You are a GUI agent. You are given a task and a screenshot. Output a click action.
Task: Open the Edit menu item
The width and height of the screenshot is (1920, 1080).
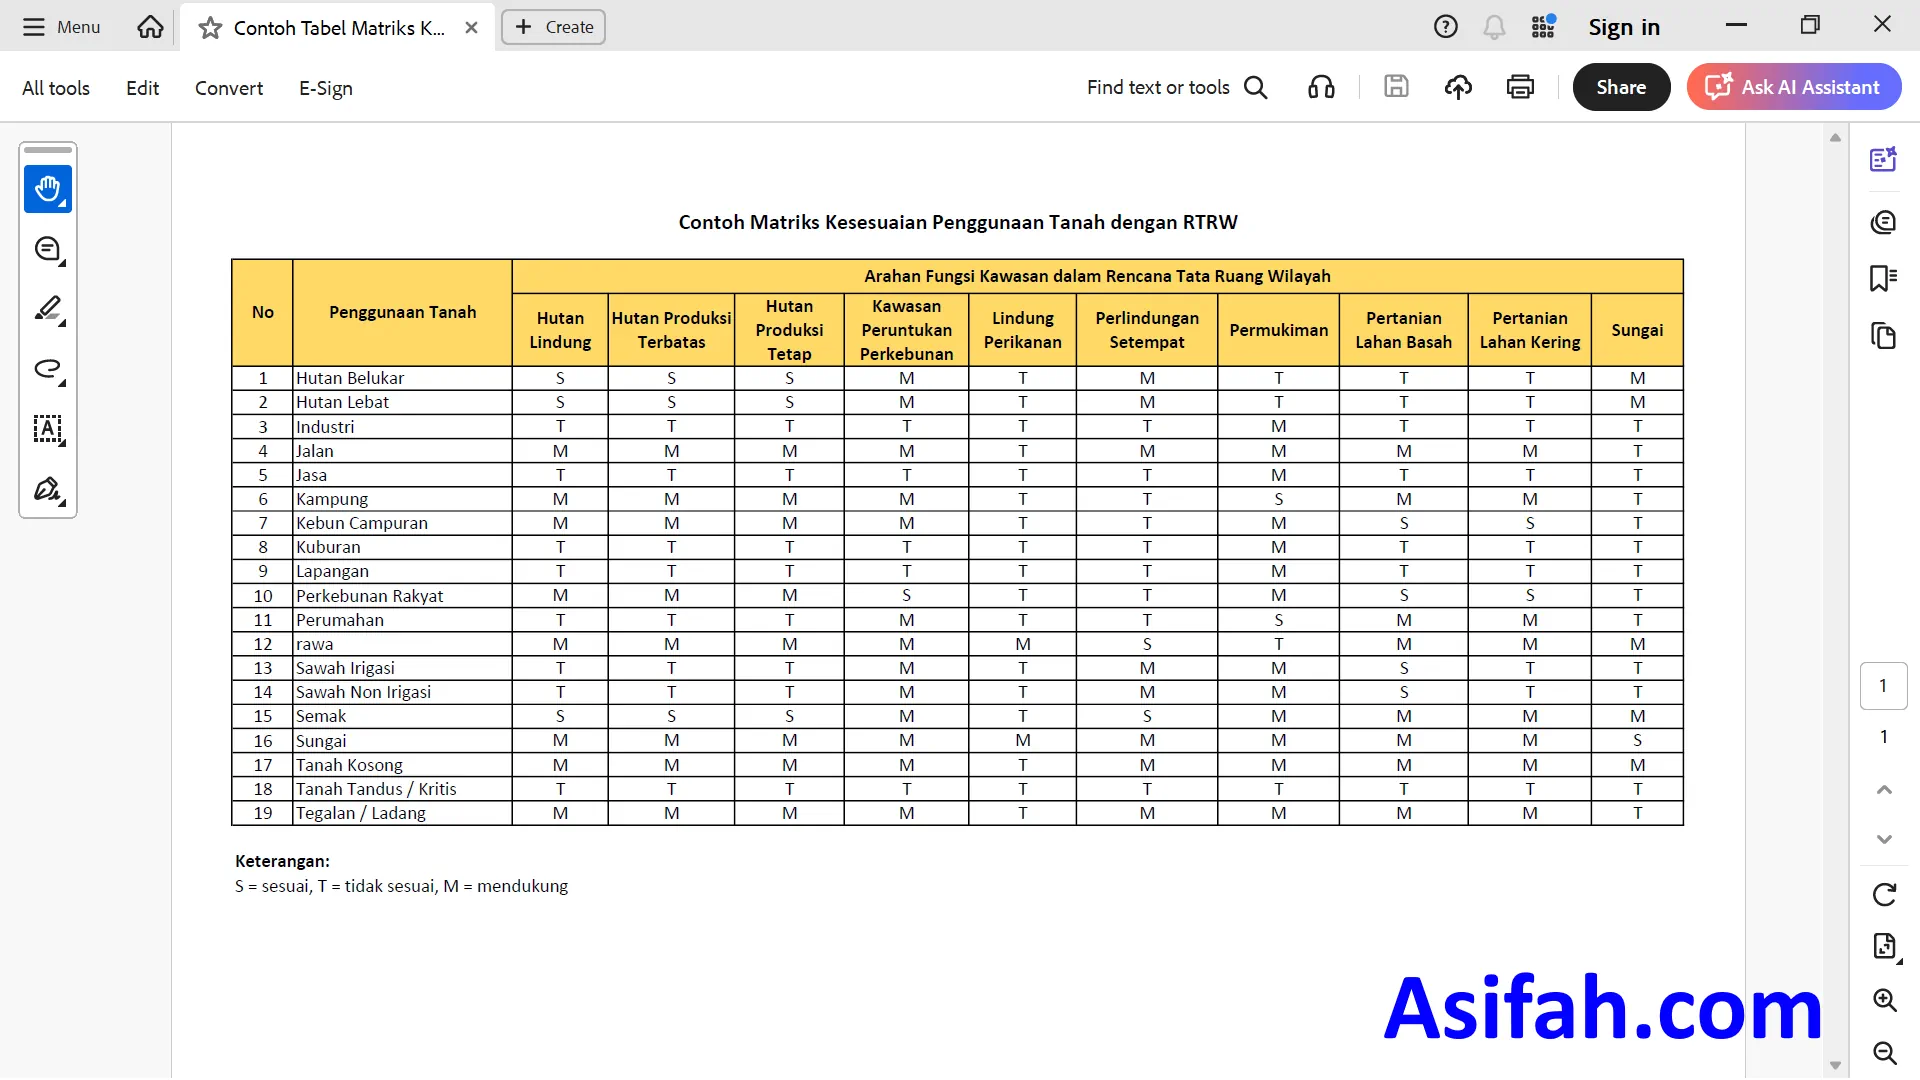pos(142,88)
